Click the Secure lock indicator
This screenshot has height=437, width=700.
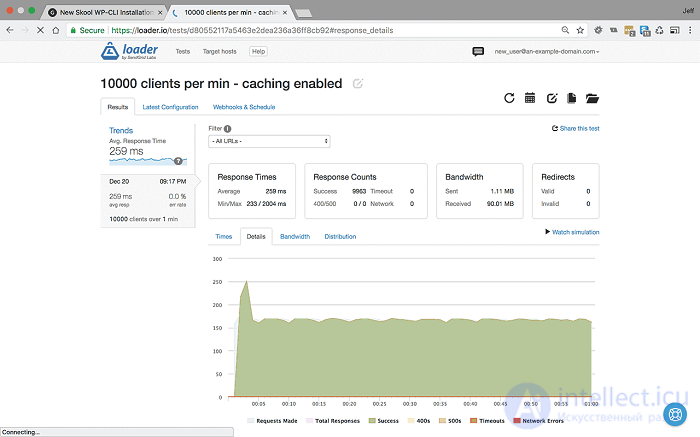tap(88, 30)
